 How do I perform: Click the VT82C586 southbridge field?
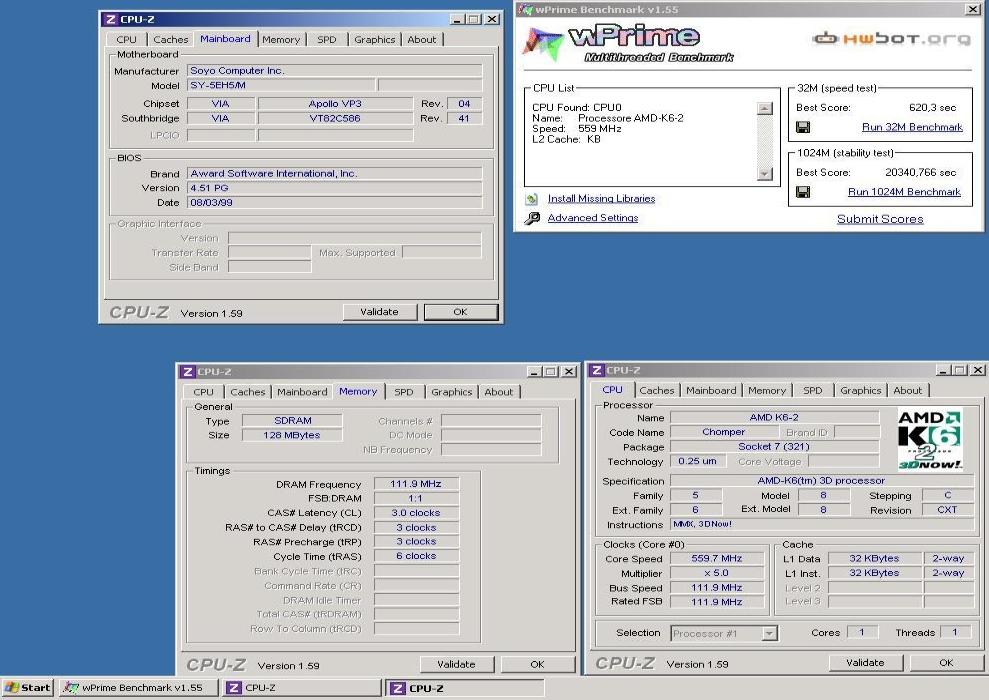335,119
